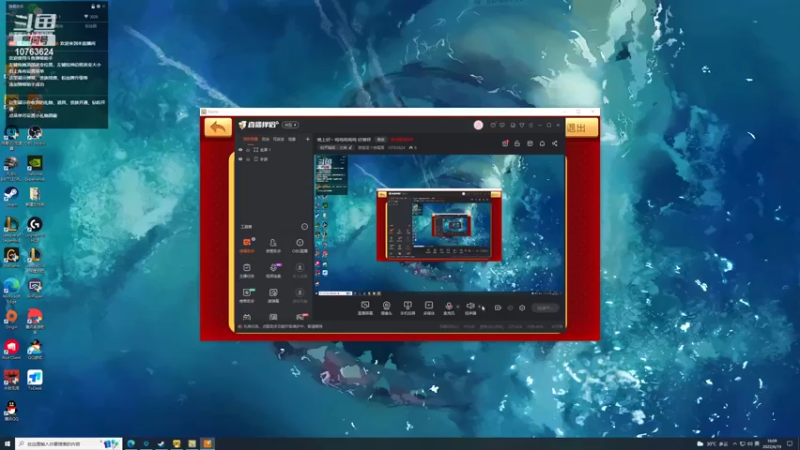This screenshot has height=450, width=800.
Task: Click the nested preview thumbnail in the stream canvas
Action: point(439,224)
